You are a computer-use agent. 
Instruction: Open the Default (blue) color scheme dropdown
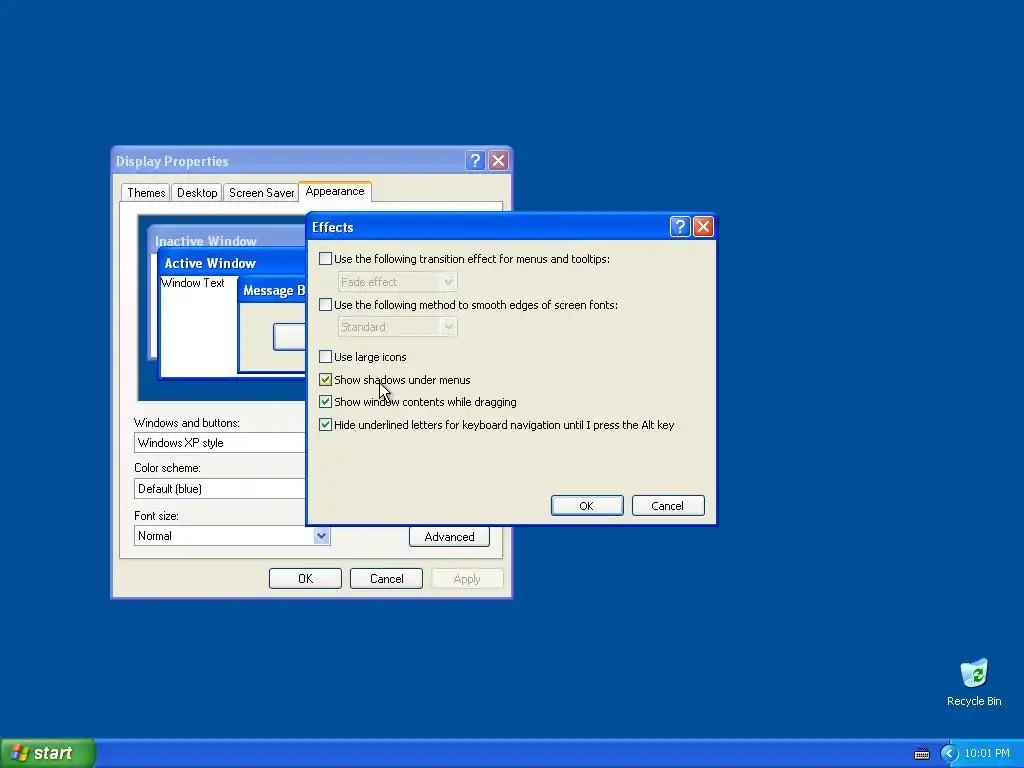tap(220, 488)
